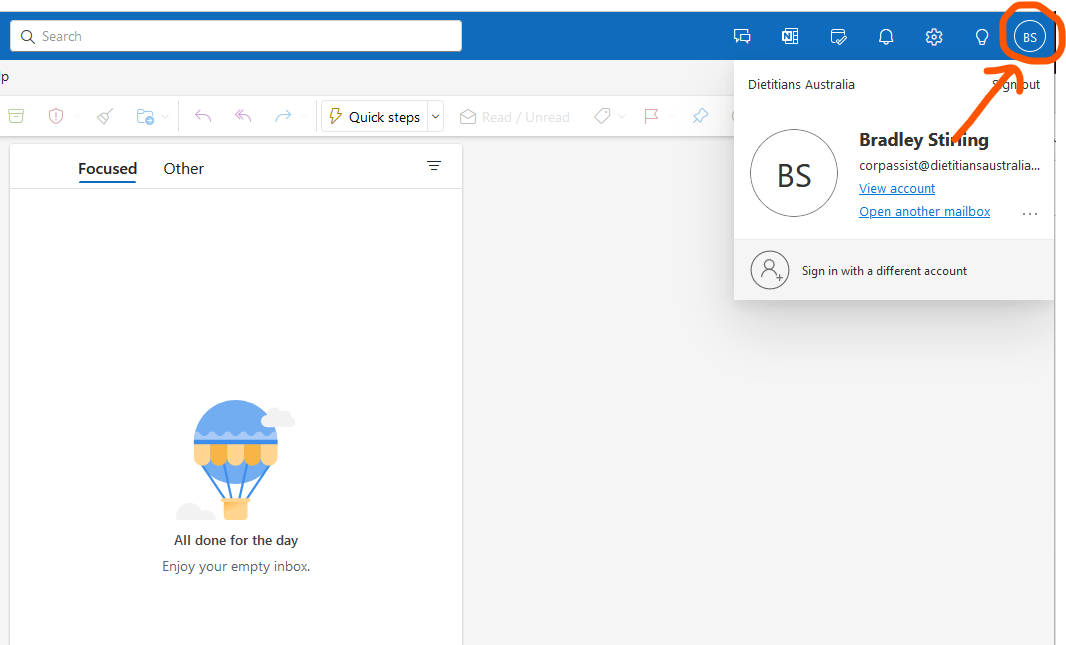The width and height of the screenshot is (1066, 645).
Task: Pin the current message
Action: [699, 116]
